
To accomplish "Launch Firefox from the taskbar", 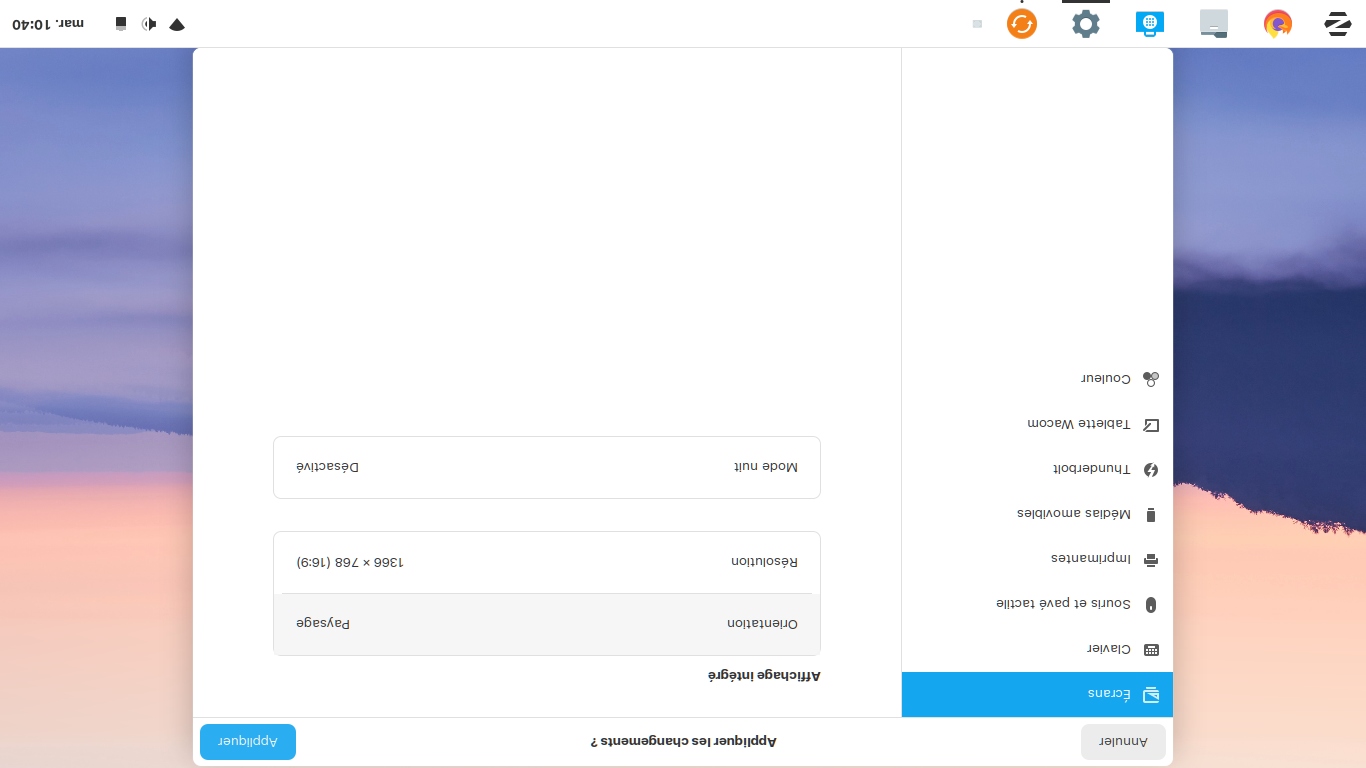I will 1277,23.
